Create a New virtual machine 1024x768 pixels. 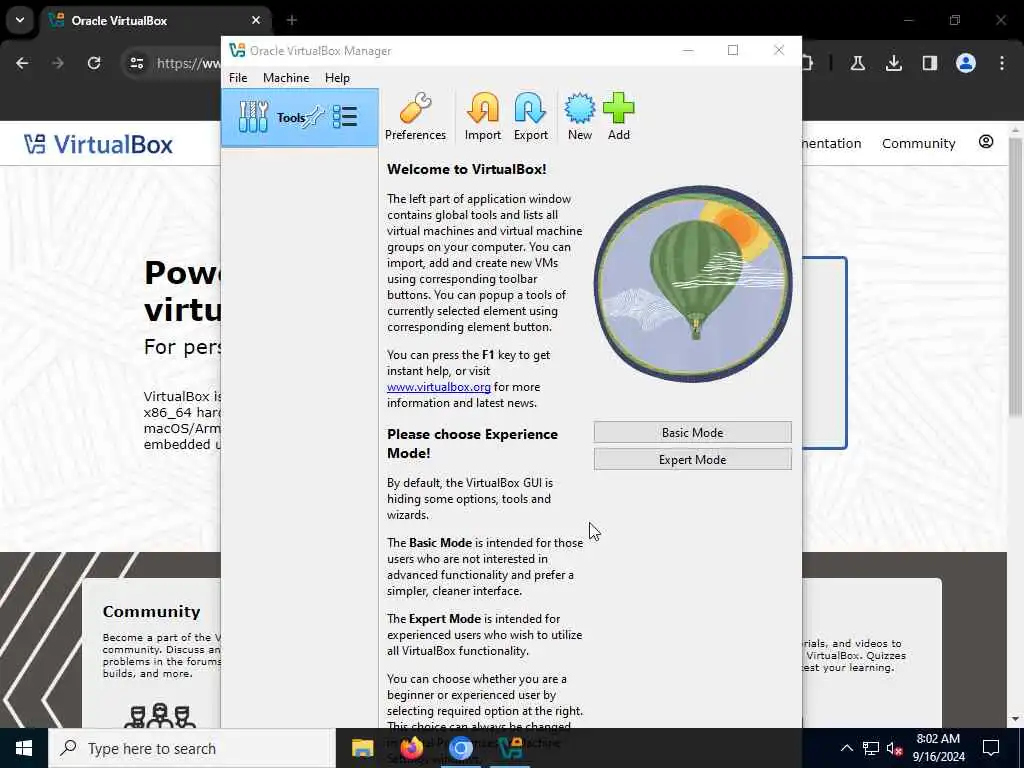pyautogui.click(x=579, y=116)
